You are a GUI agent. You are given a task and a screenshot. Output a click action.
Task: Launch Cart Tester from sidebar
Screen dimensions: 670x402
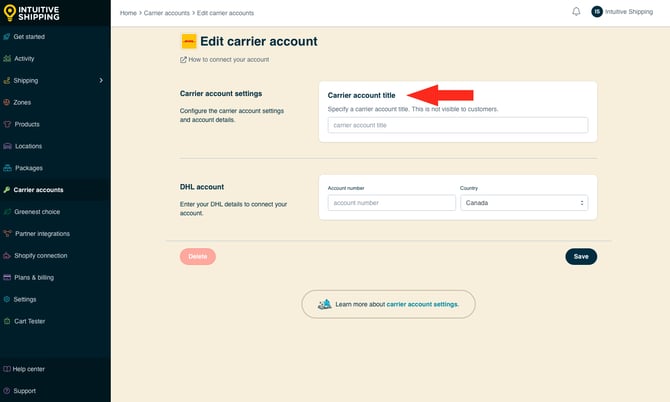[29, 321]
